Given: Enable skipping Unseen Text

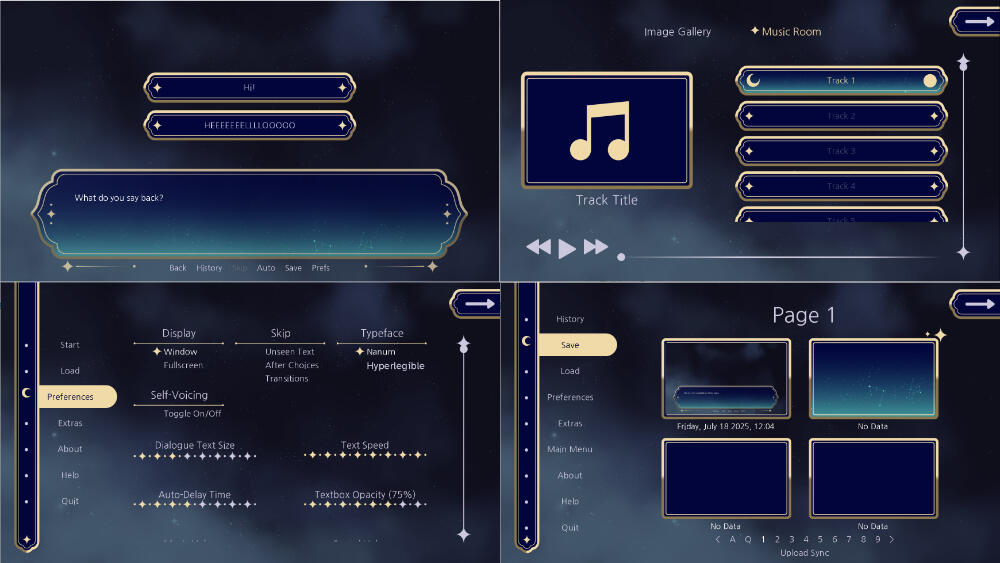Looking at the screenshot, I should click(290, 352).
